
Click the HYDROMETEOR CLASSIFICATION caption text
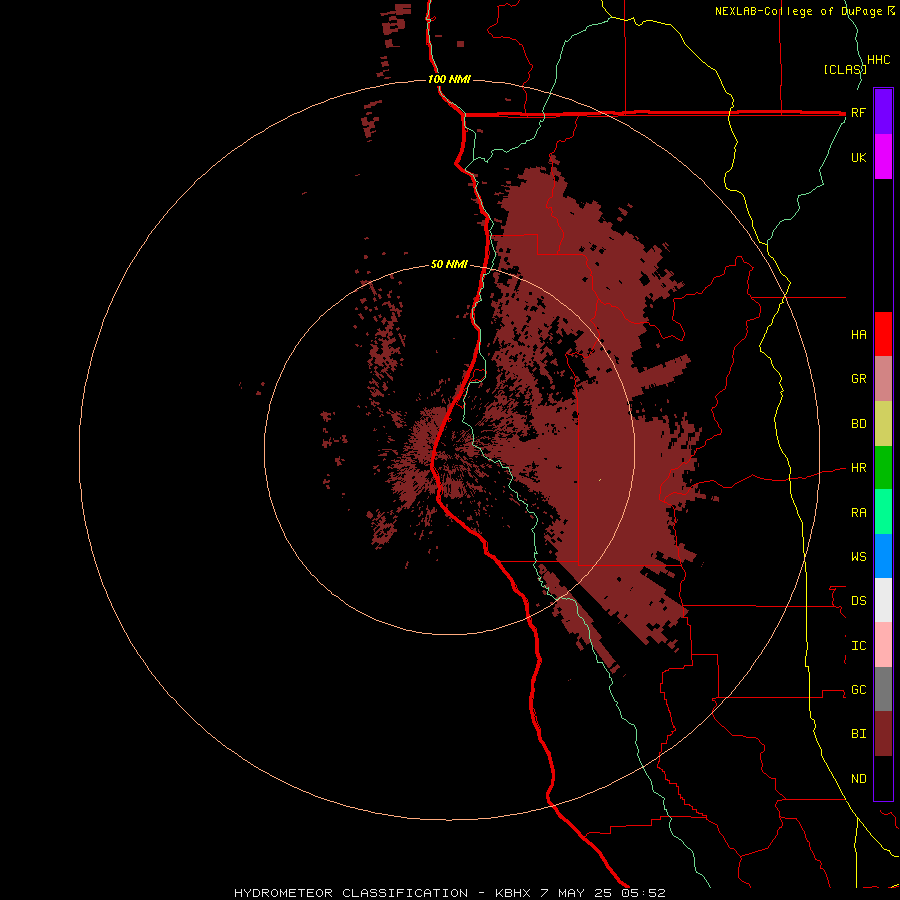coord(351,893)
